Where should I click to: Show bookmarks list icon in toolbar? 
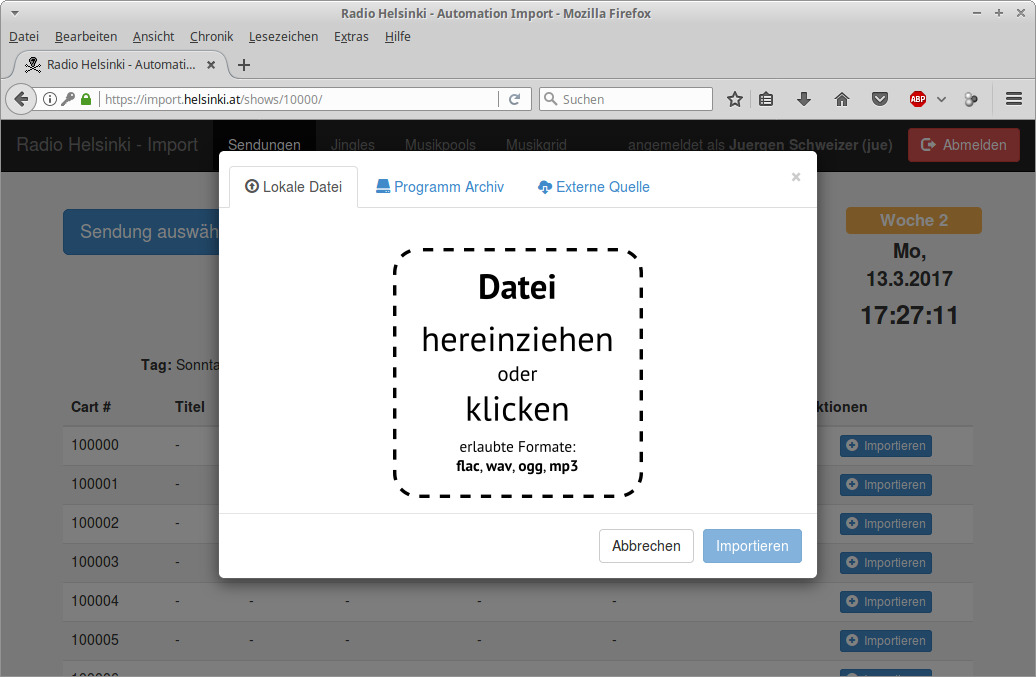click(x=766, y=99)
